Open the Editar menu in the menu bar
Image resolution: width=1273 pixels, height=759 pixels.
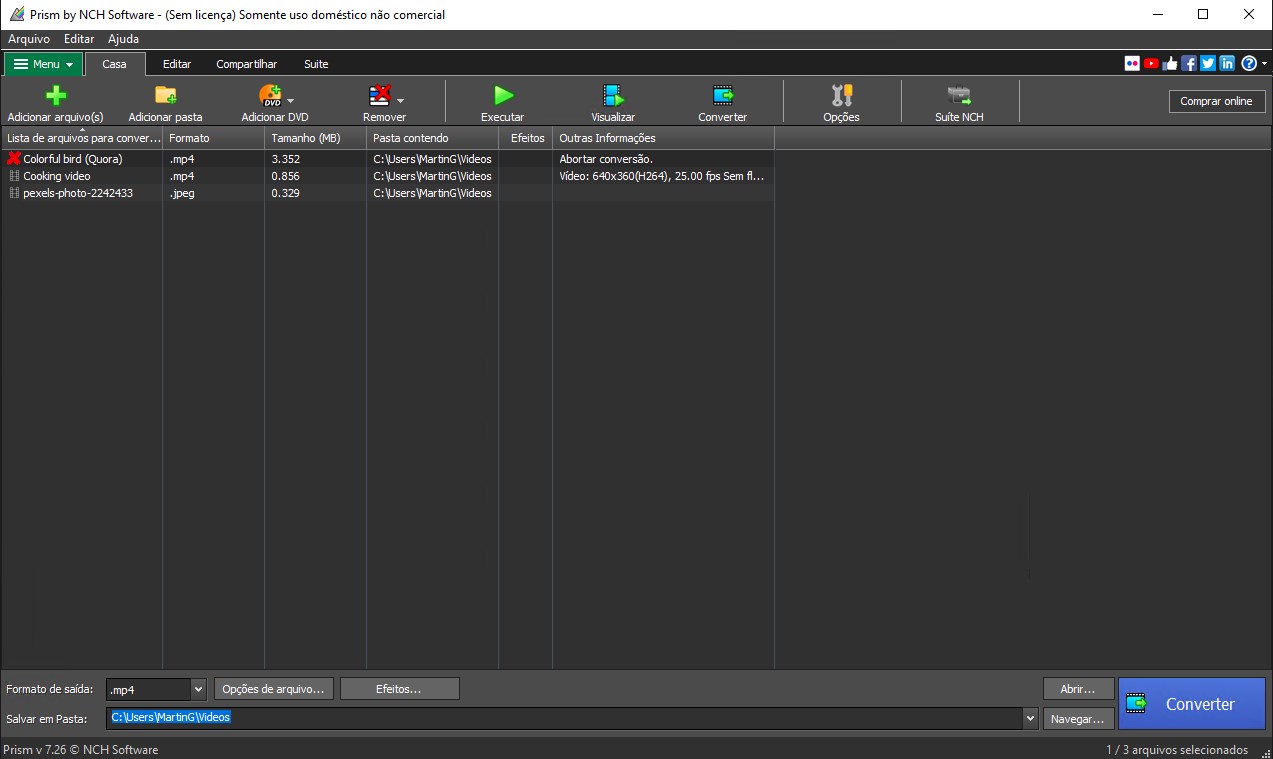coord(79,39)
